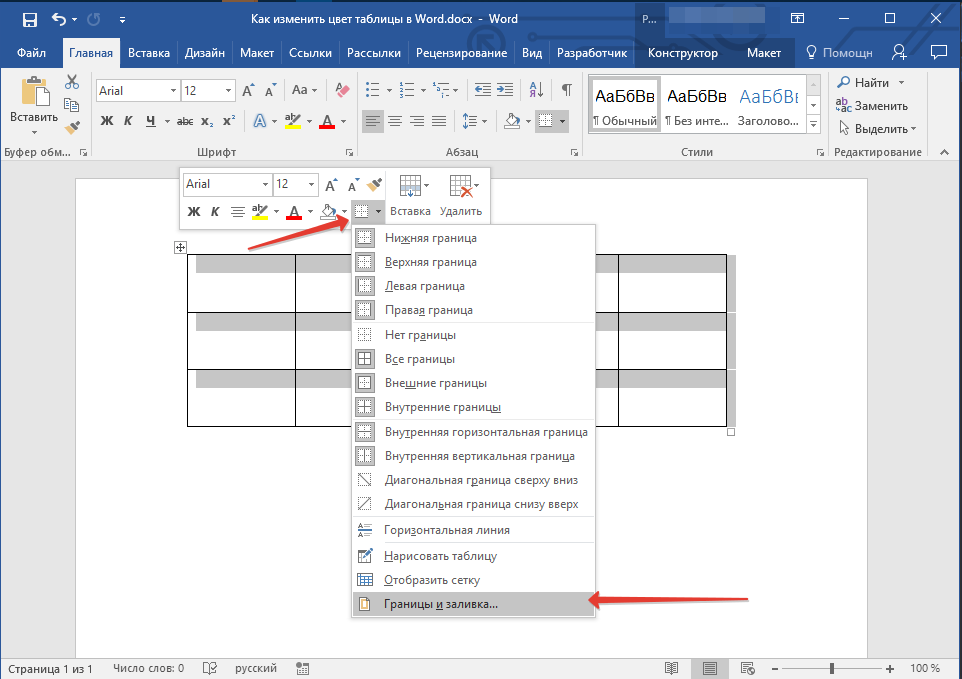The height and width of the screenshot is (679, 962).
Task: Toggle paragraph marks (¶) display
Action: pyautogui.click(x=567, y=90)
